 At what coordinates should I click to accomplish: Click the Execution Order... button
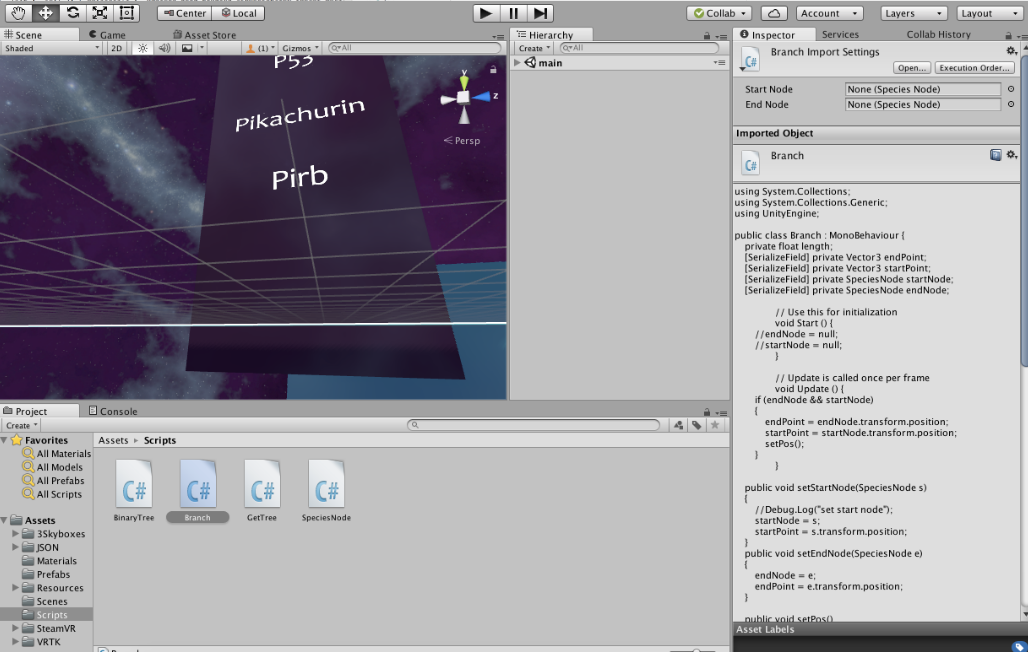974,68
